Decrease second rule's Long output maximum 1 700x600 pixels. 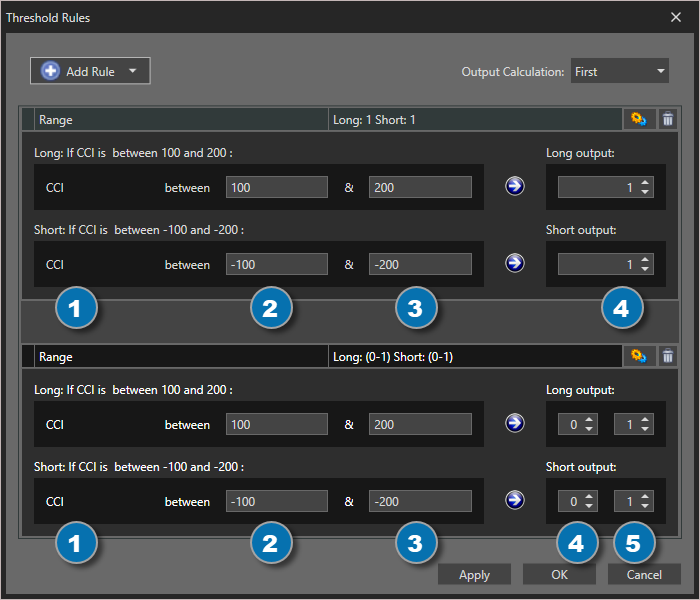point(645,429)
